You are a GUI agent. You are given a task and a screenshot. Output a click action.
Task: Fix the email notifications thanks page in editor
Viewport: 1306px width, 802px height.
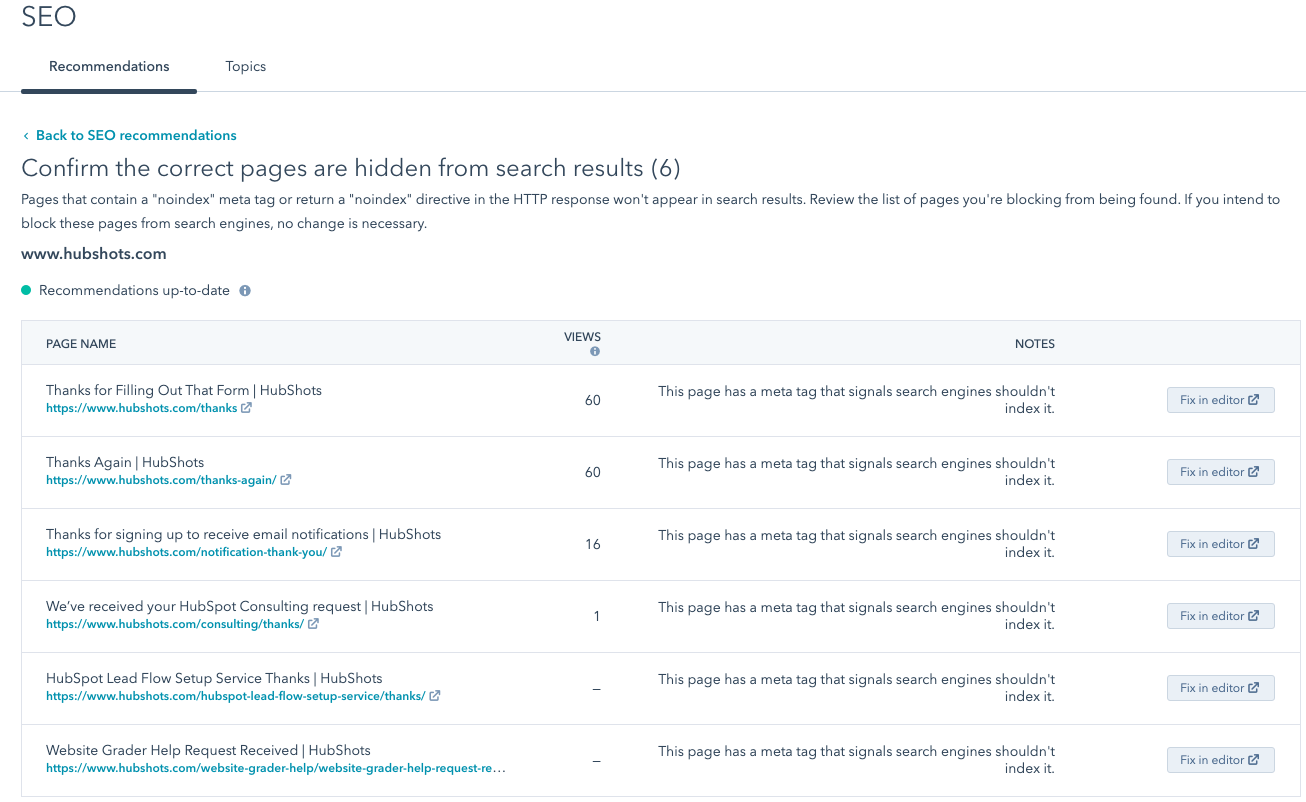point(1220,544)
